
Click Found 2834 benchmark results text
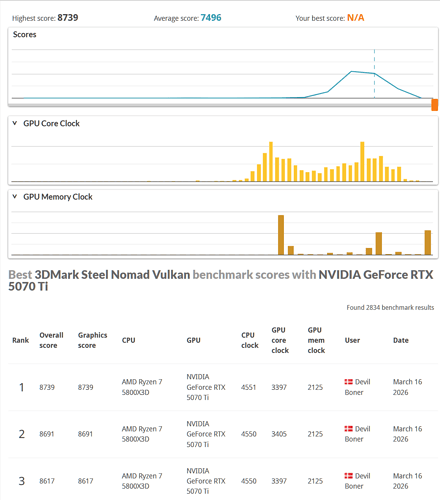(390, 307)
